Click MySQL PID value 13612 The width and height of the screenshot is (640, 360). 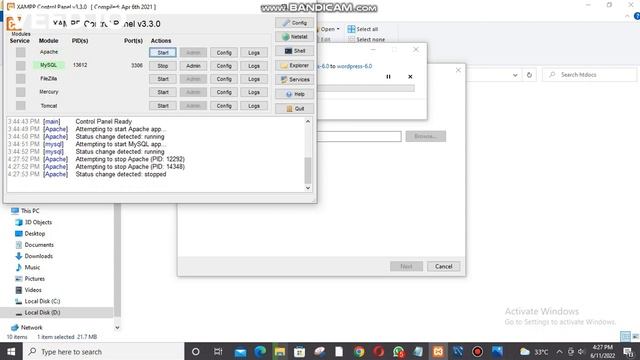click(x=80, y=65)
